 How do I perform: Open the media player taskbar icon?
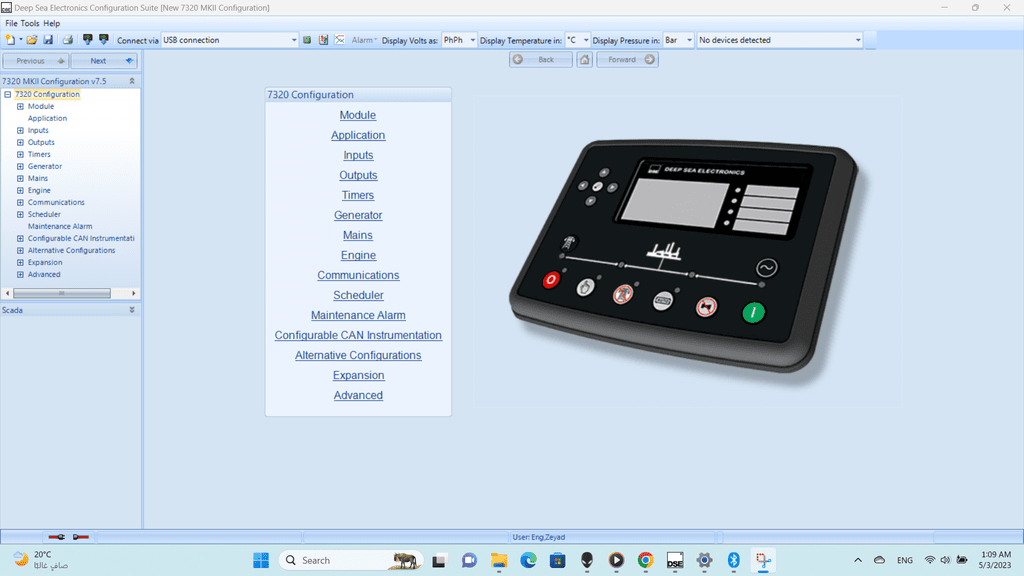click(616, 560)
